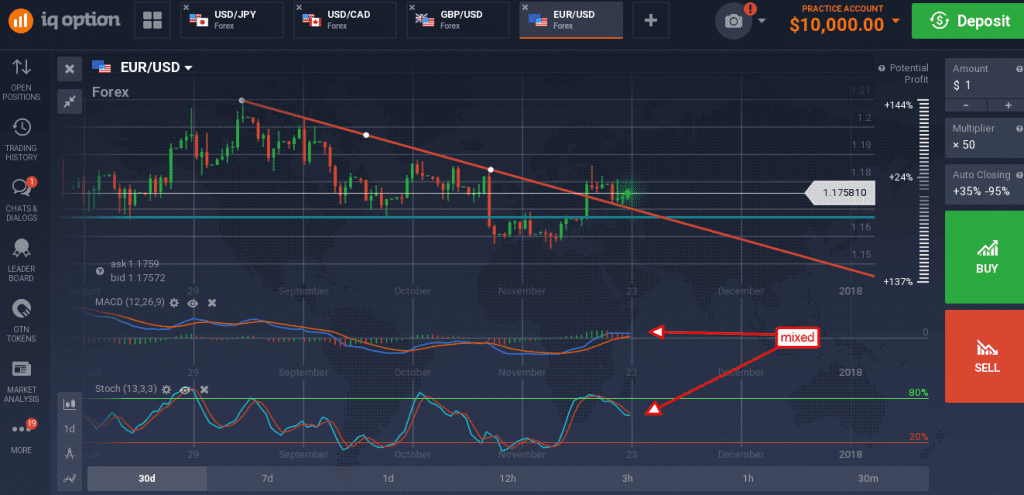Show help for Auto Closing

[x=1019, y=176]
